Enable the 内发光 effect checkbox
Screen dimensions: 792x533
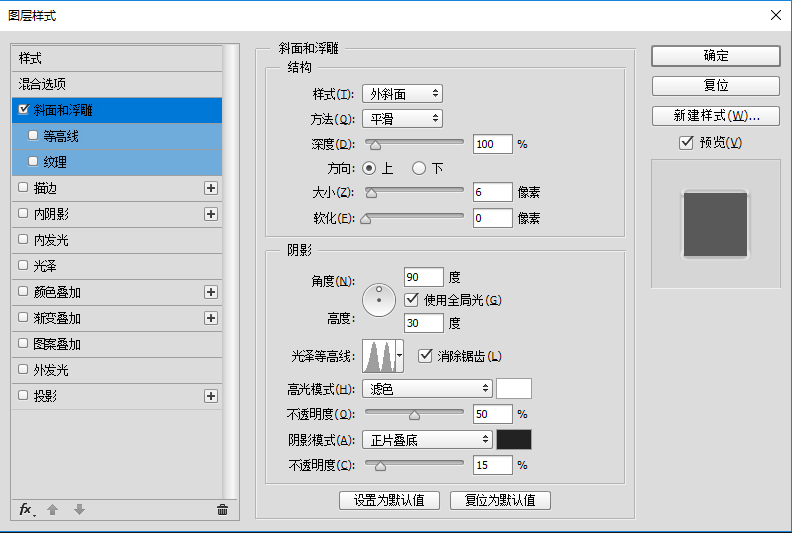[x=23, y=239]
